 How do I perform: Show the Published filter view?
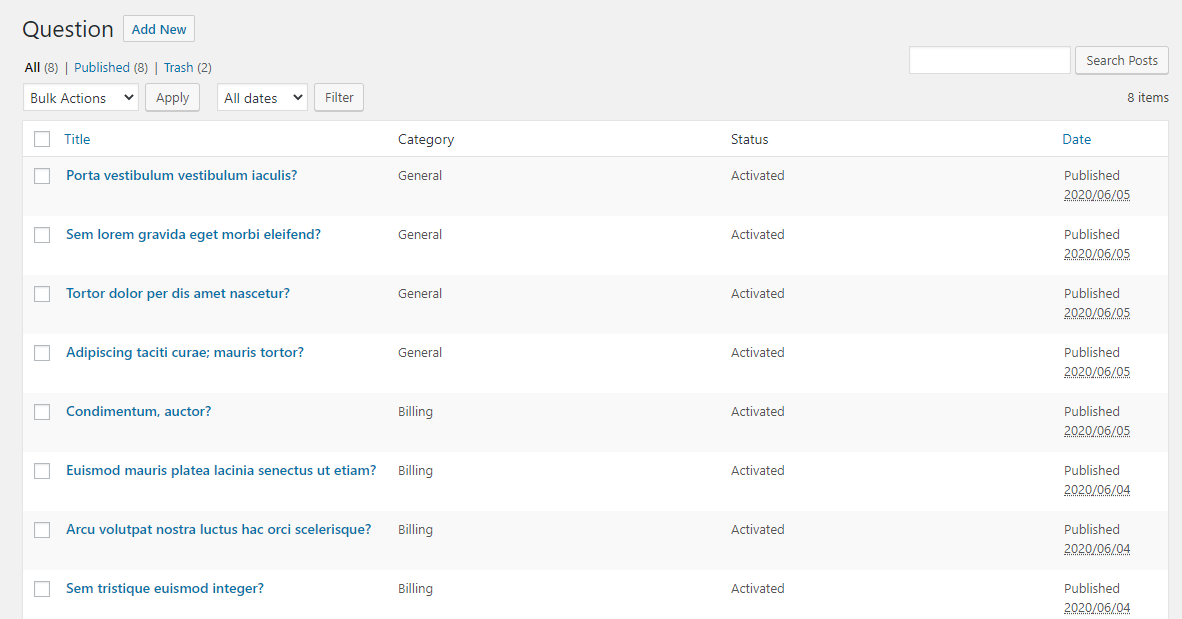[x=102, y=68]
